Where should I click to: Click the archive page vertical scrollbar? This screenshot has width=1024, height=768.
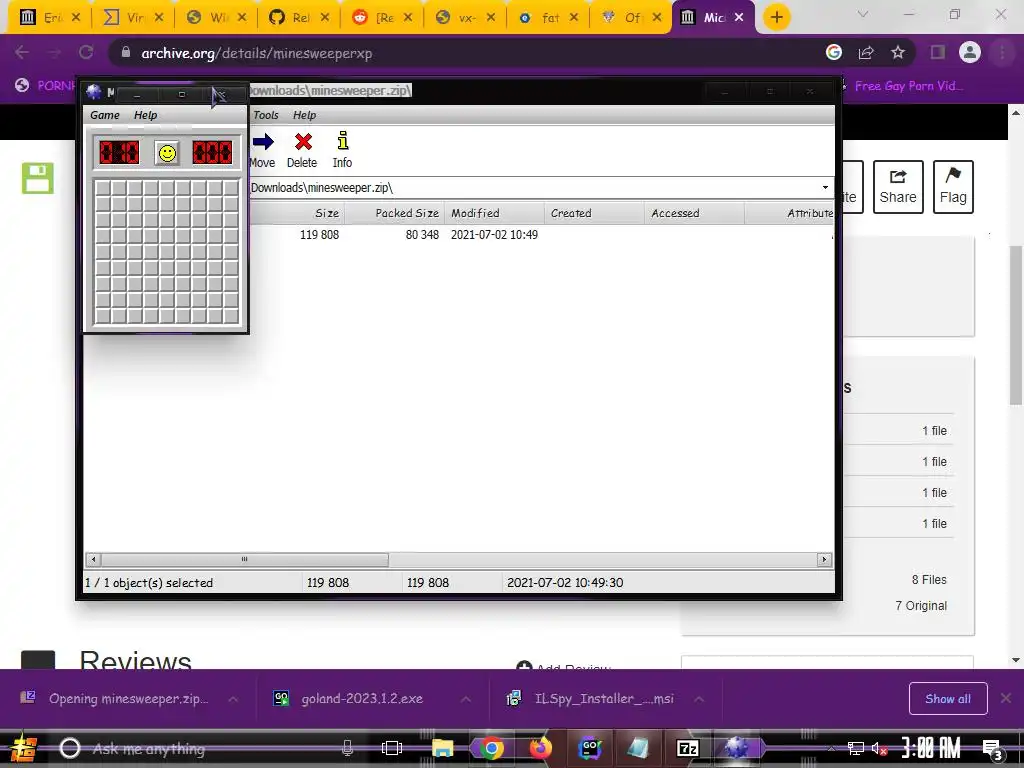(1016, 325)
